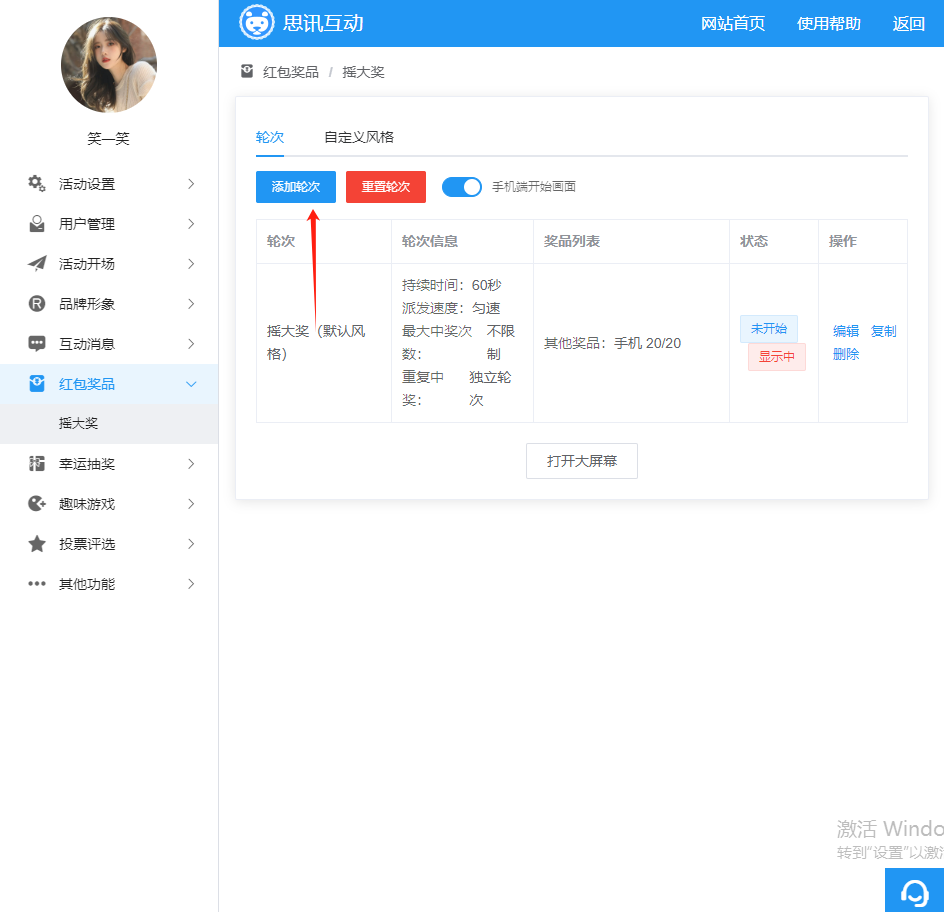This screenshot has width=944, height=912.
Task: Click the 显示中 status tag
Action: click(777, 356)
